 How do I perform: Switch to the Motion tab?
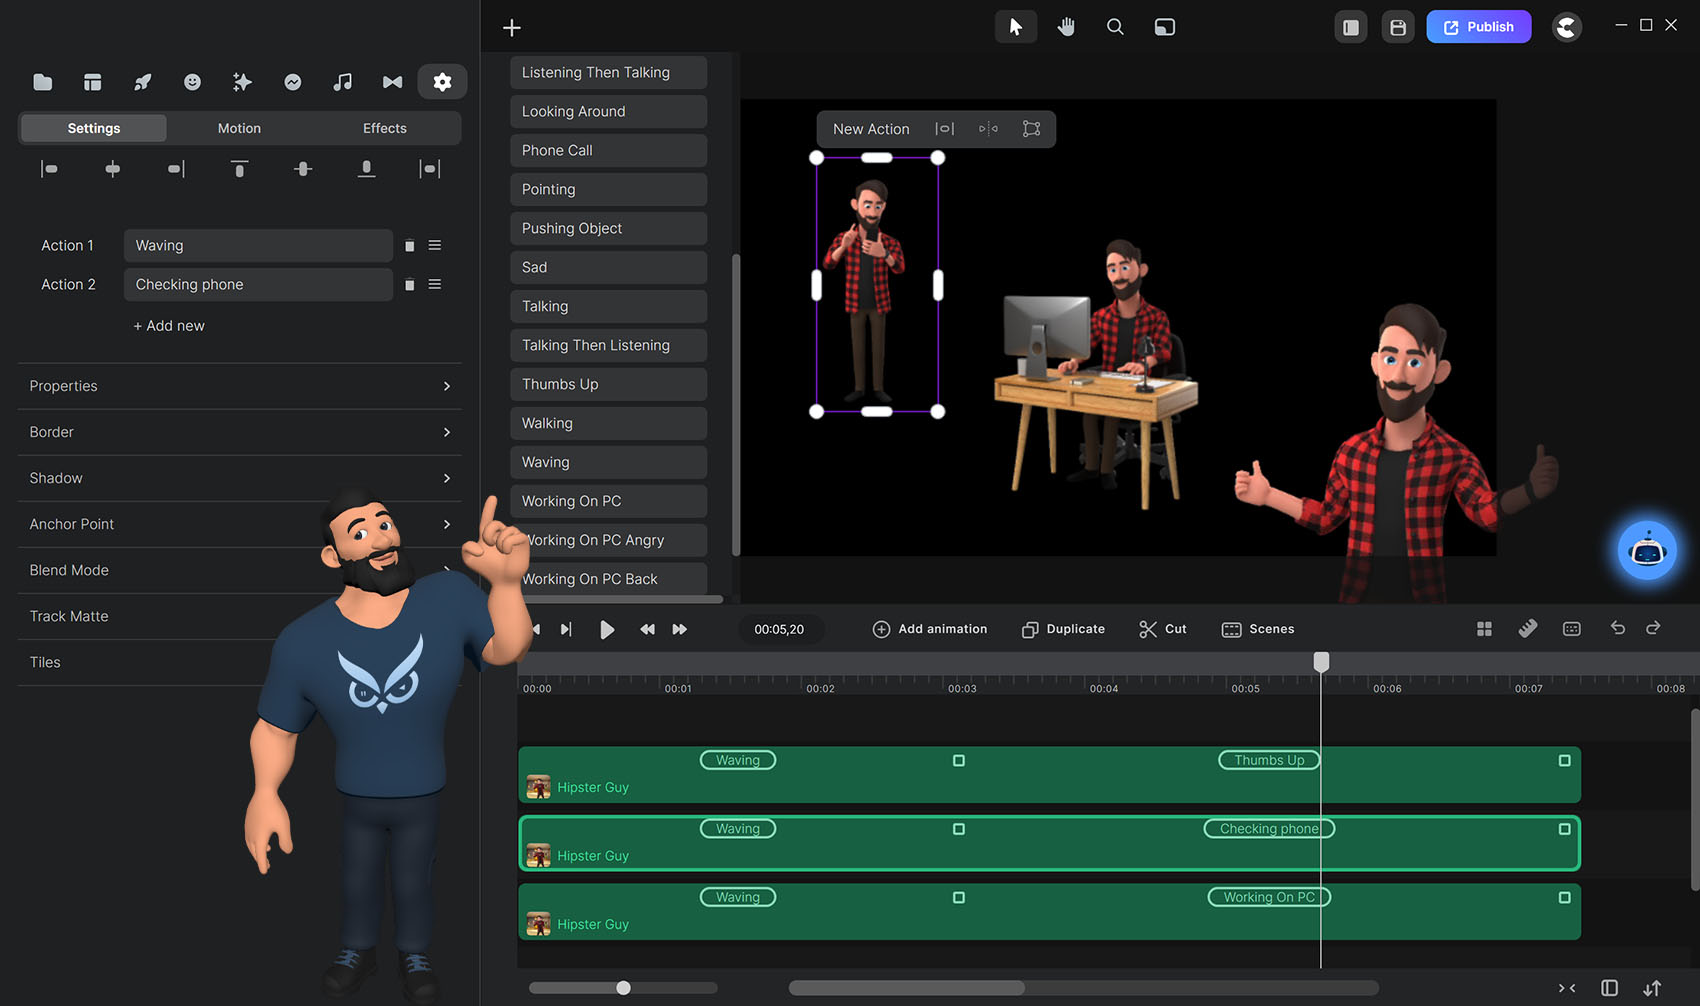pyautogui.click(x=239, y=128)
